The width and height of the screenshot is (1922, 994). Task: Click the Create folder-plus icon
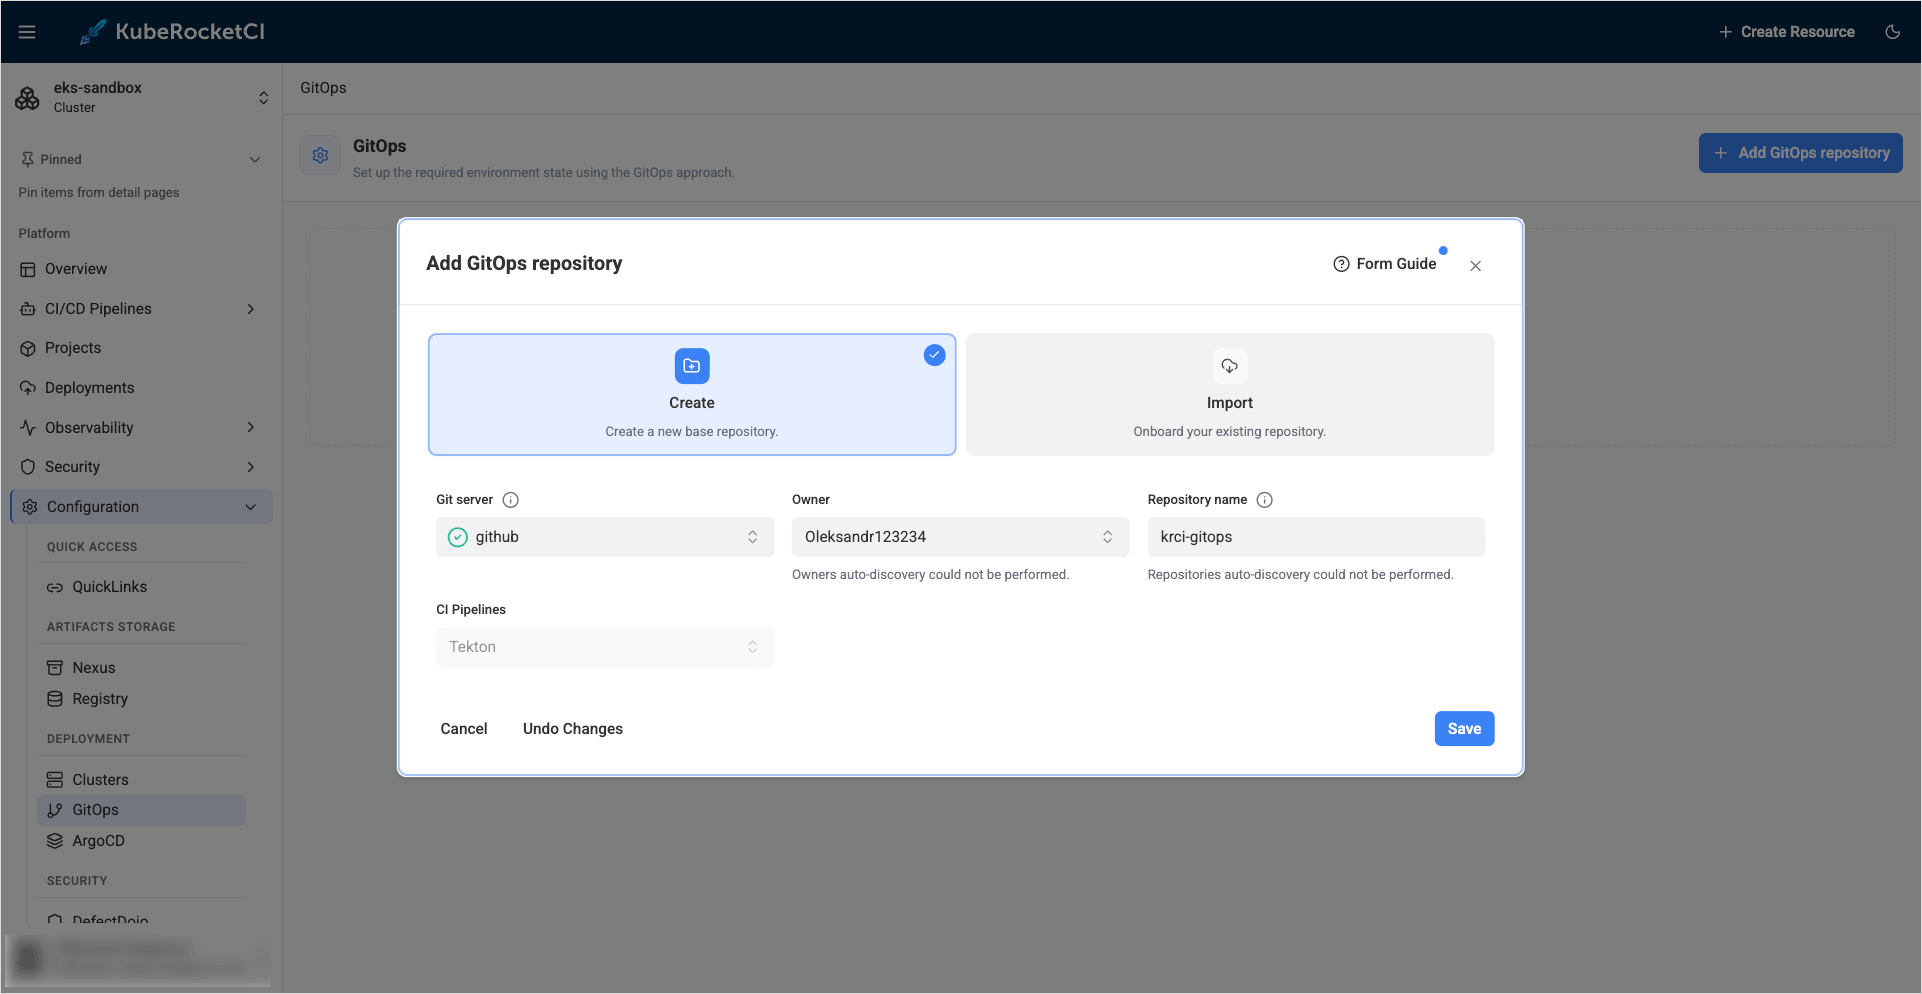[692, 366]
